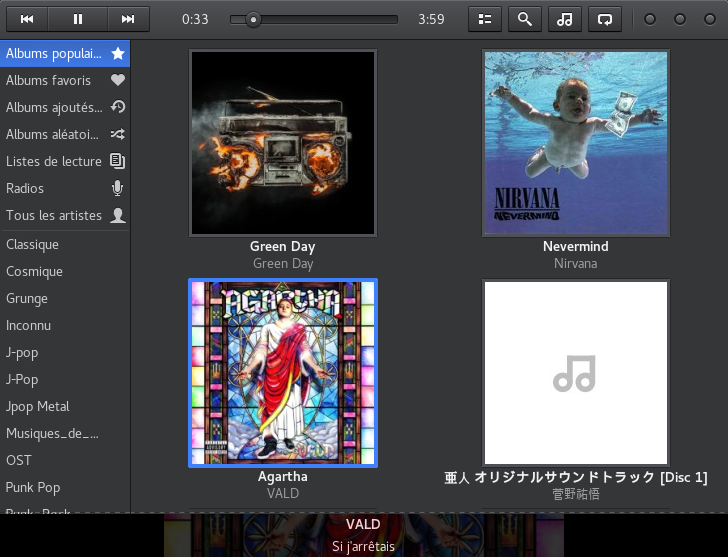Open the Nevermind album cover

point(576,143)
